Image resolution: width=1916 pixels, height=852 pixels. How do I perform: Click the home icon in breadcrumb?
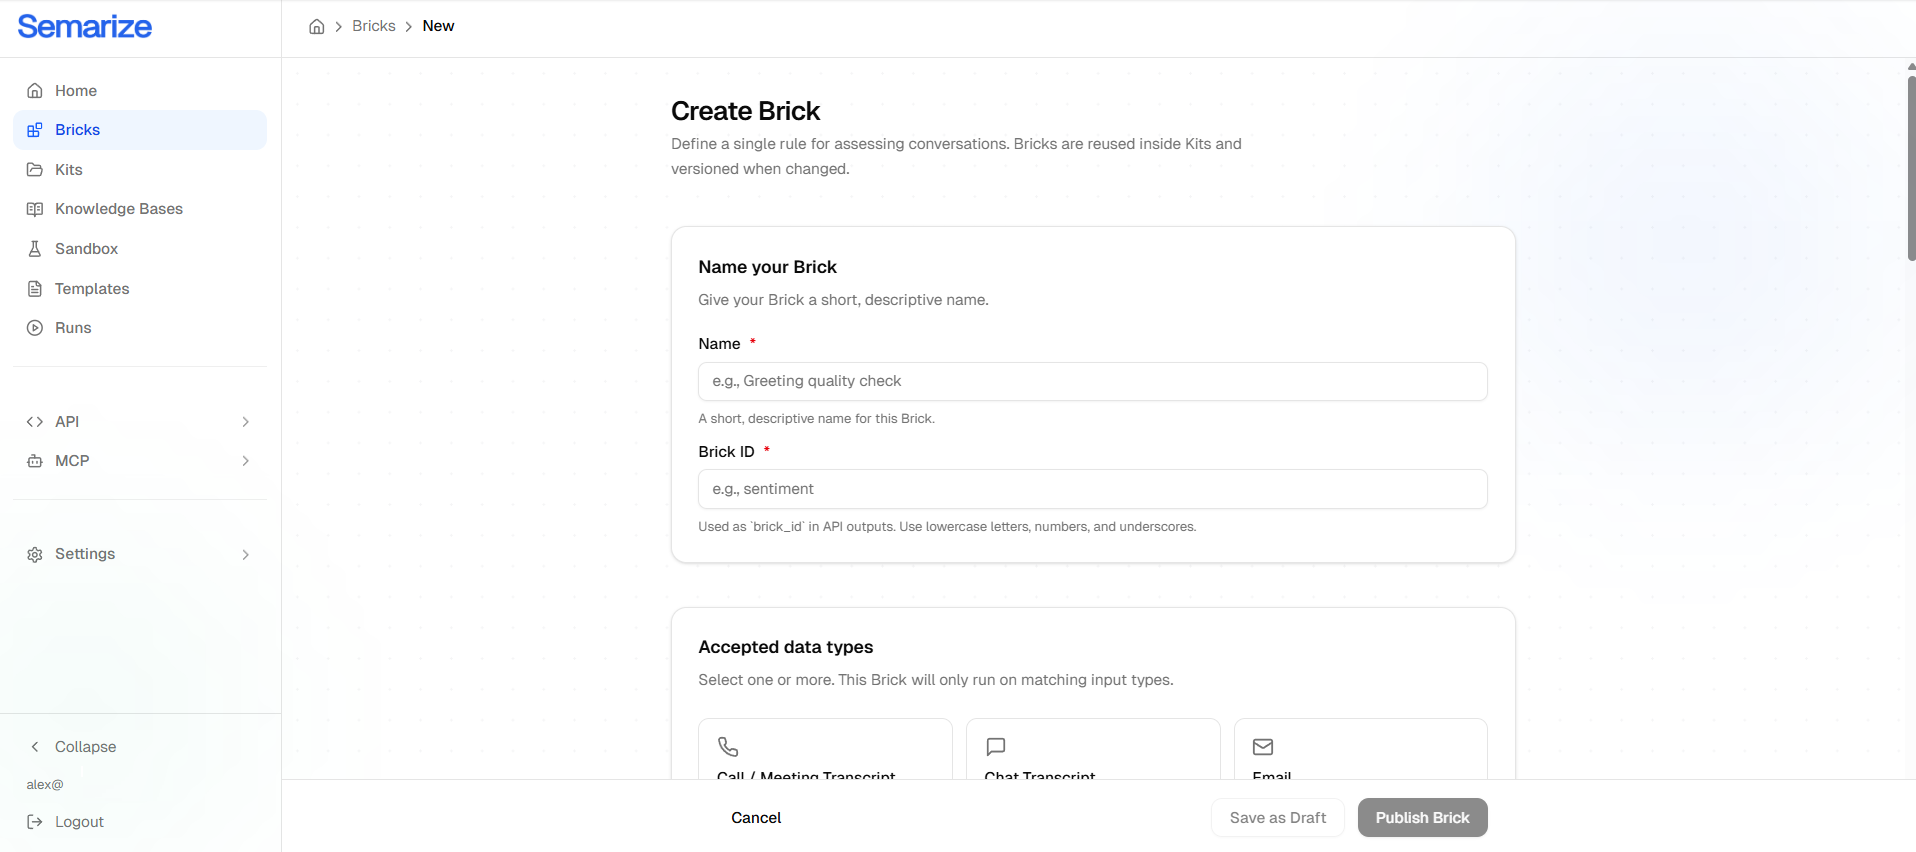tap(316, 27)
